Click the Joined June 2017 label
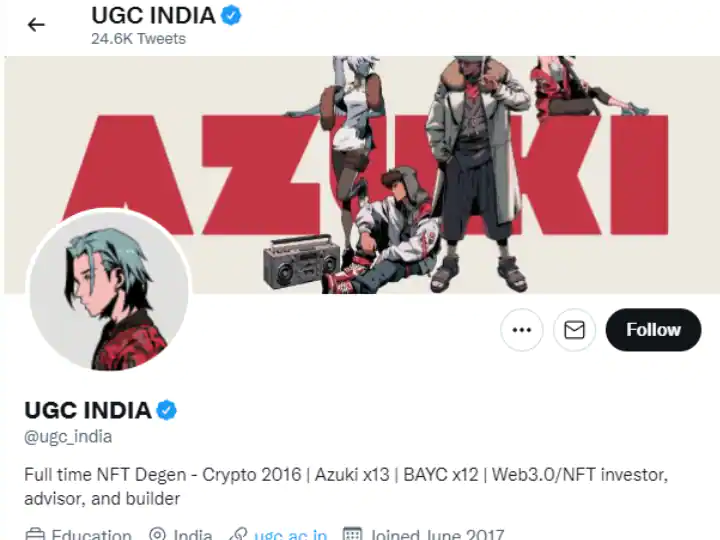 pyautogui.click(x=437, y=534)
